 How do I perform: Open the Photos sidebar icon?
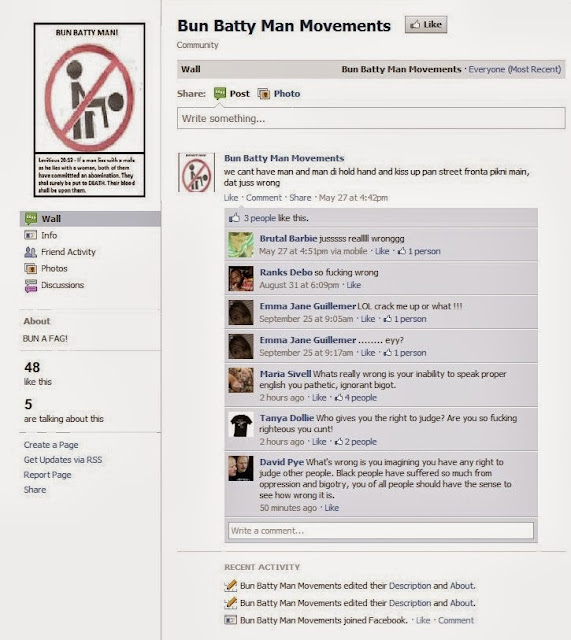[31, 269]
